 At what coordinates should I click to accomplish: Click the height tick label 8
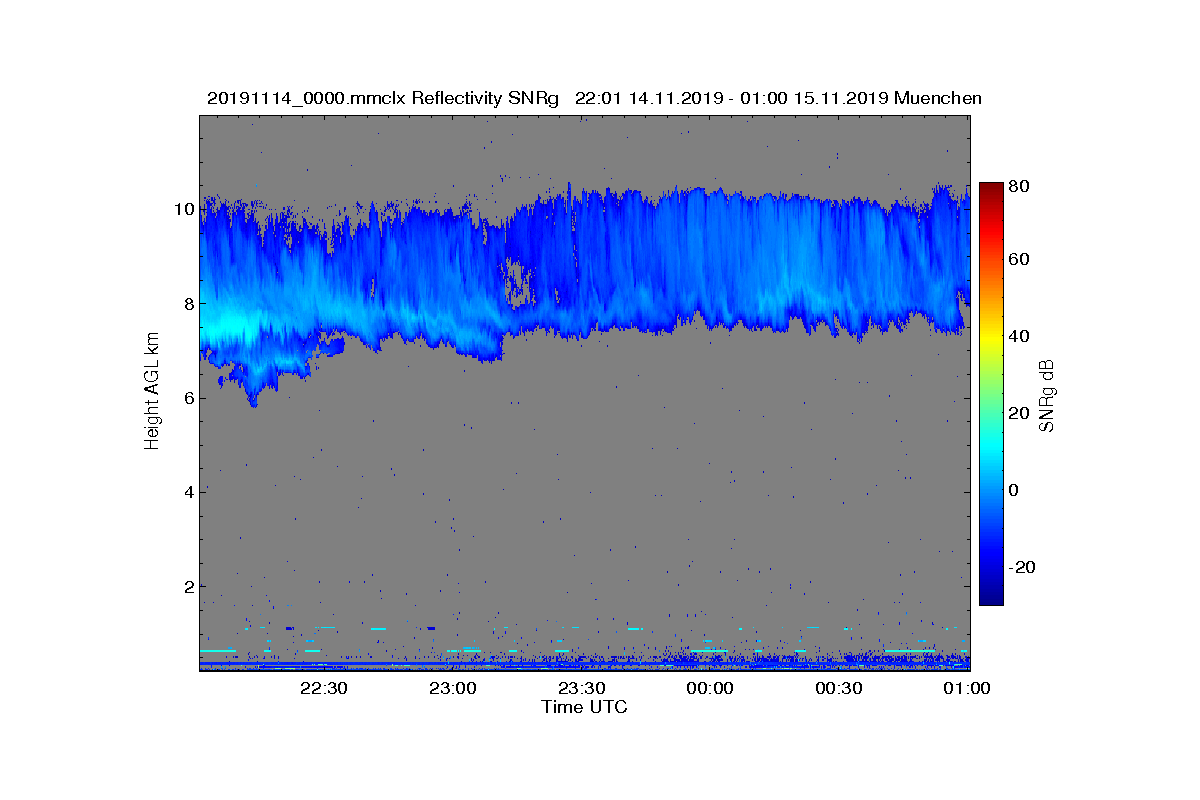tap(187, 303)
